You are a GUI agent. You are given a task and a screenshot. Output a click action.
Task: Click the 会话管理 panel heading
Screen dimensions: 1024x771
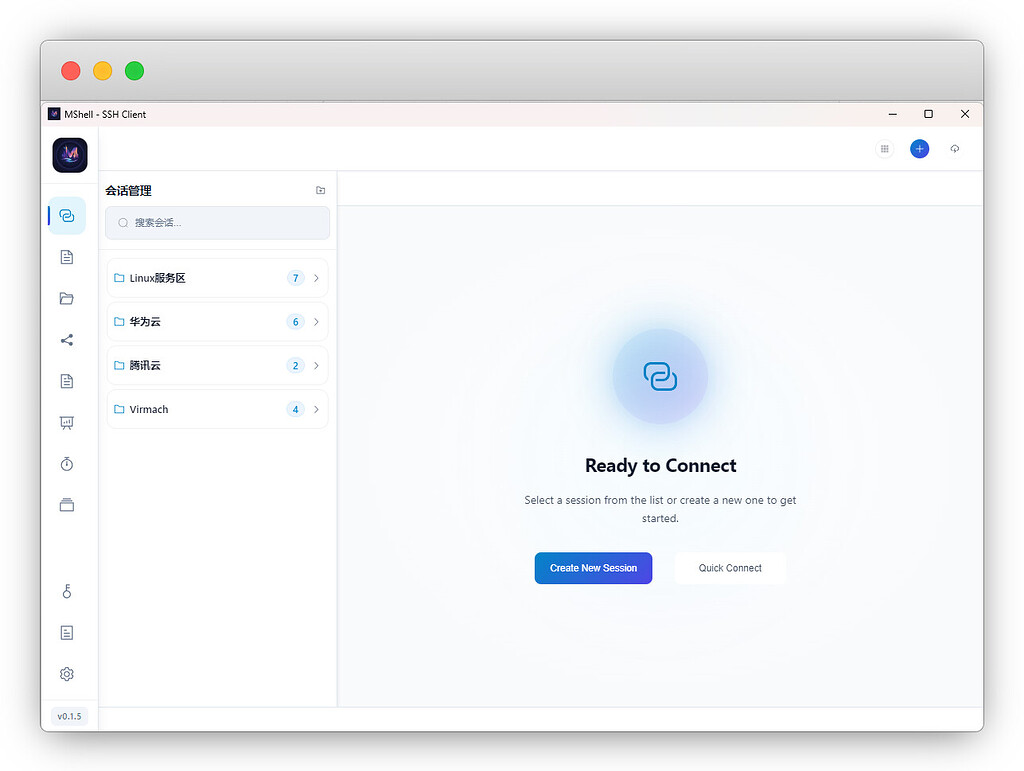coord(129,191)
